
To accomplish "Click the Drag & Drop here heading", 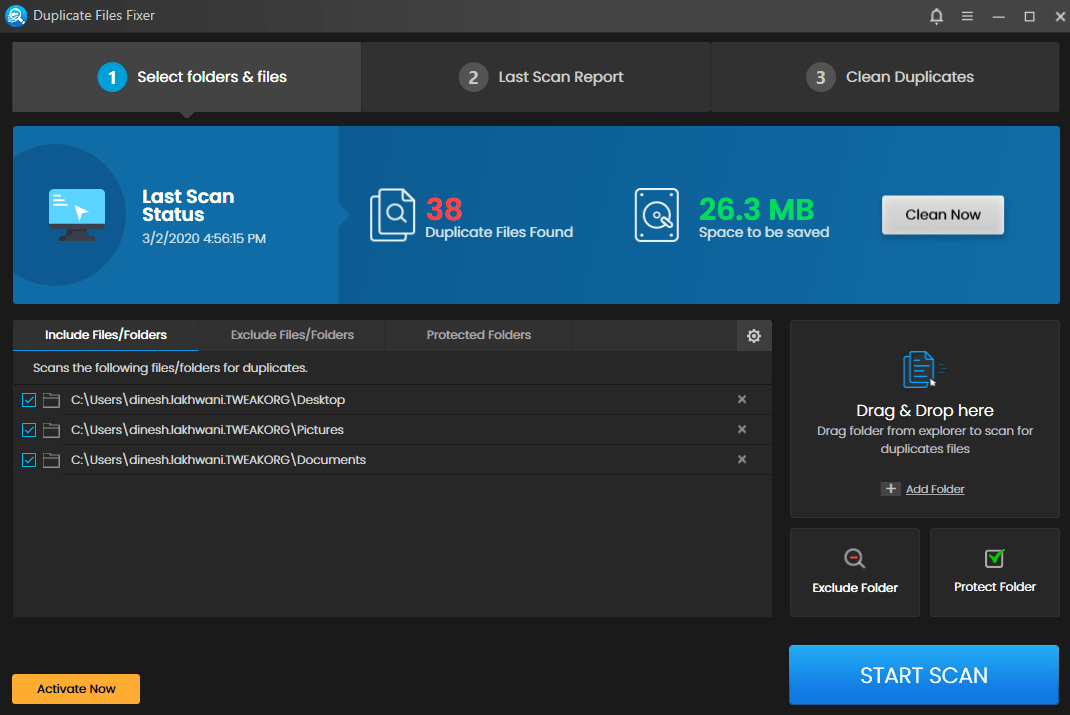I will coord(925,411).
